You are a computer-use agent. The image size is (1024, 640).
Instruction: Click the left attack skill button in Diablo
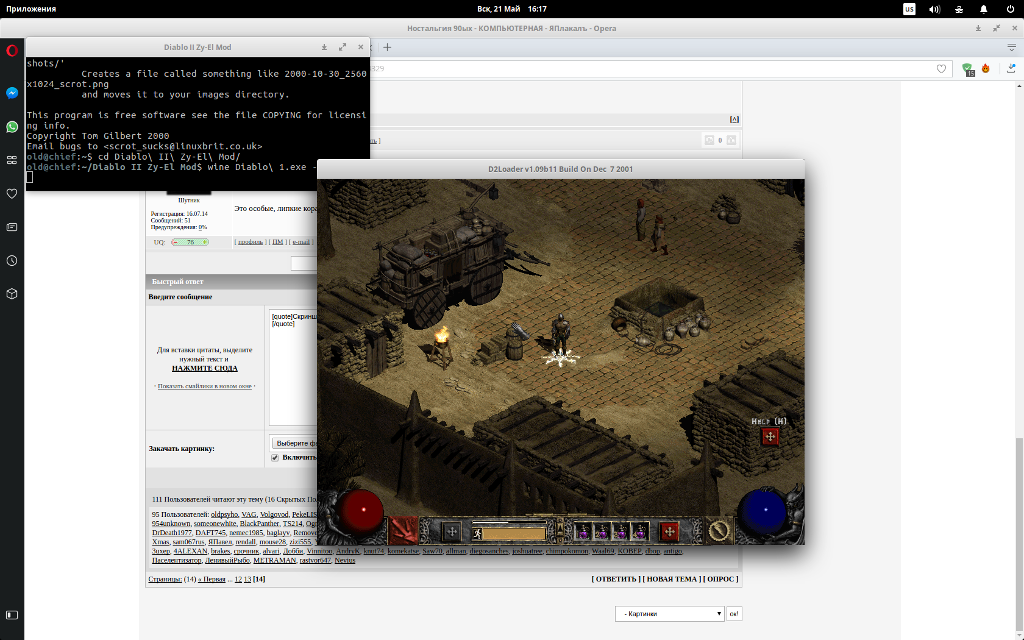pos(404,530)
